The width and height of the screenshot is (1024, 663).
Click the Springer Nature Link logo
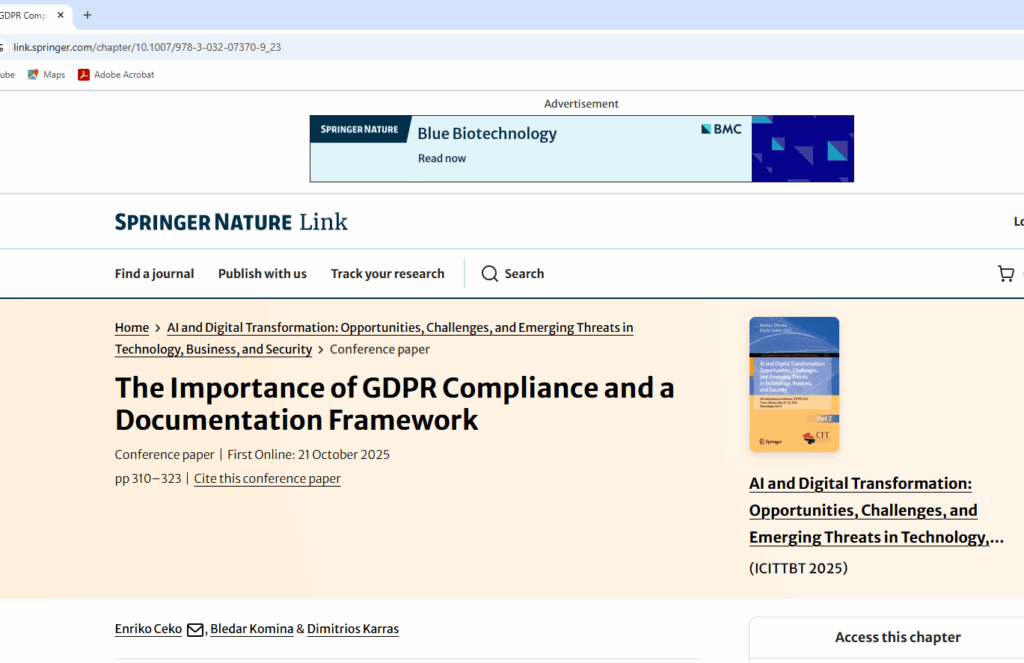(x=231, y=222)
